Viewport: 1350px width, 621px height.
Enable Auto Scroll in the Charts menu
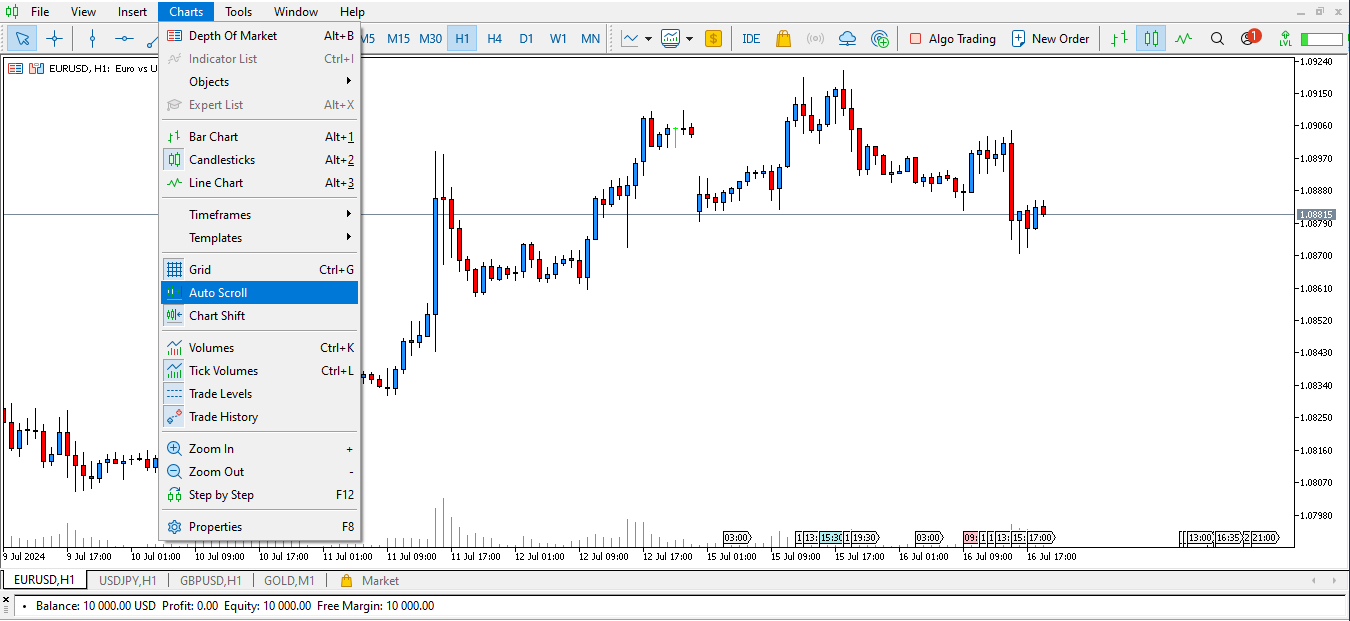click(x=260, y=292)
